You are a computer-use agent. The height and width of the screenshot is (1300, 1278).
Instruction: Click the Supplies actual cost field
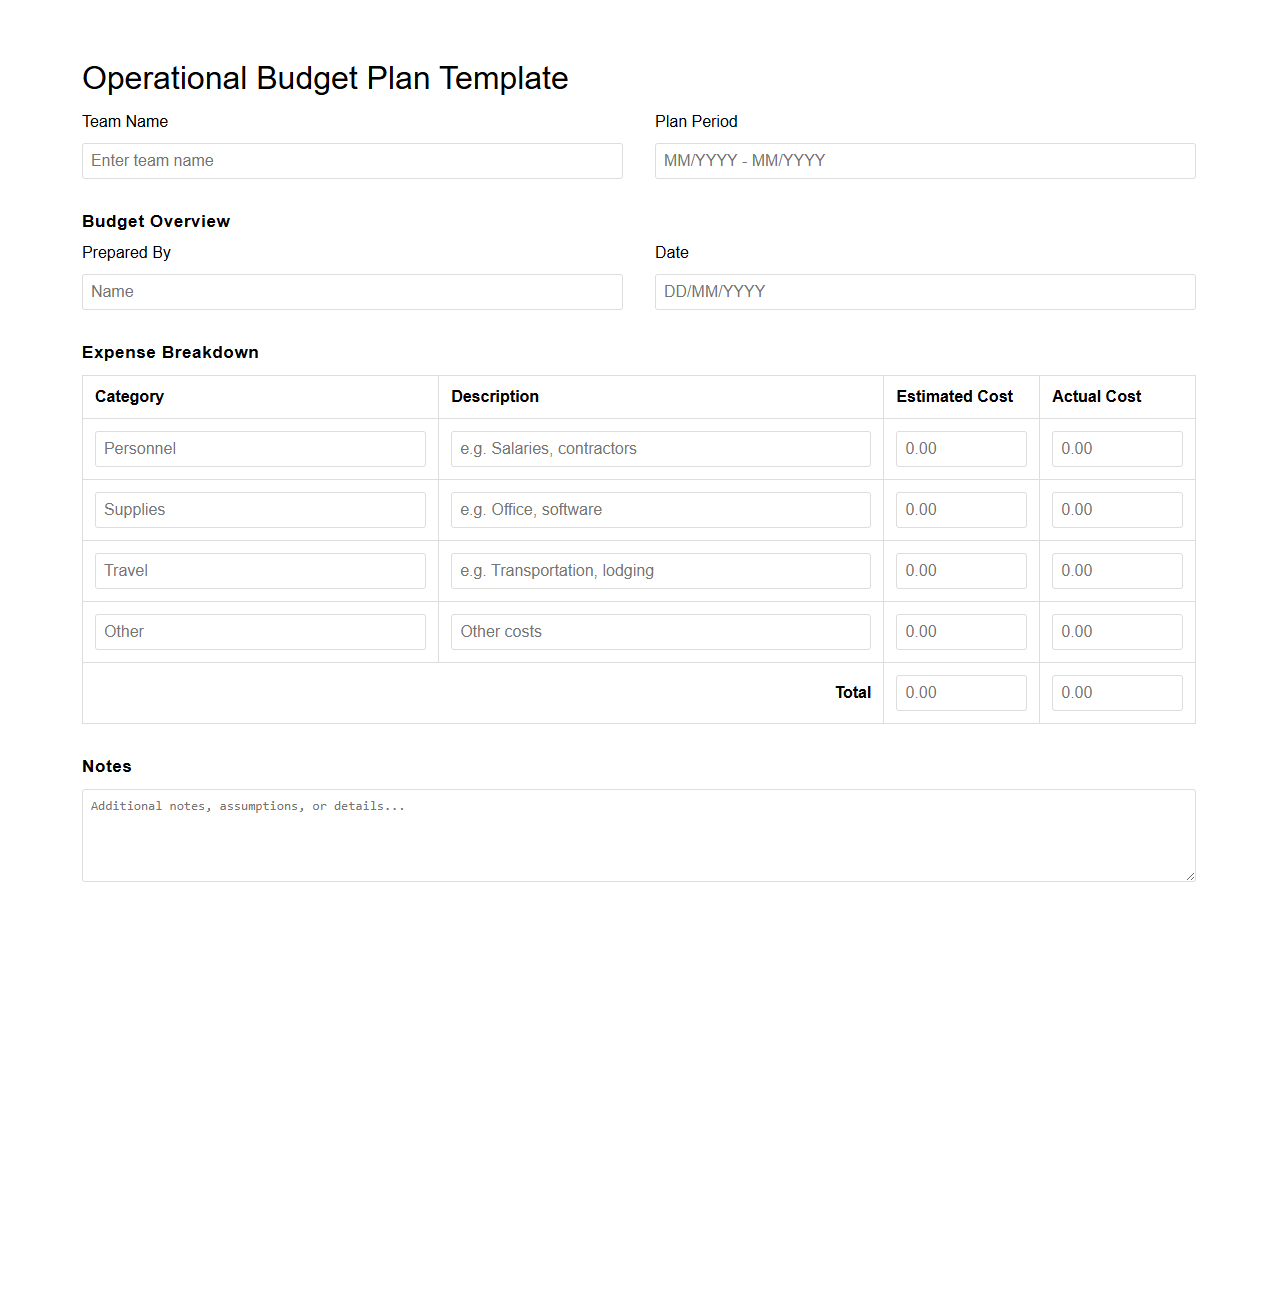pos(1117,510)
